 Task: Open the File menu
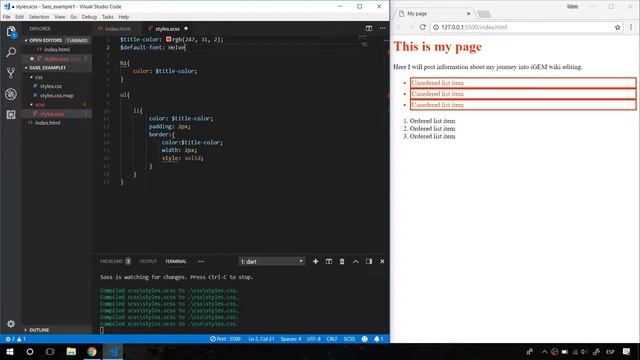(7, 17)
